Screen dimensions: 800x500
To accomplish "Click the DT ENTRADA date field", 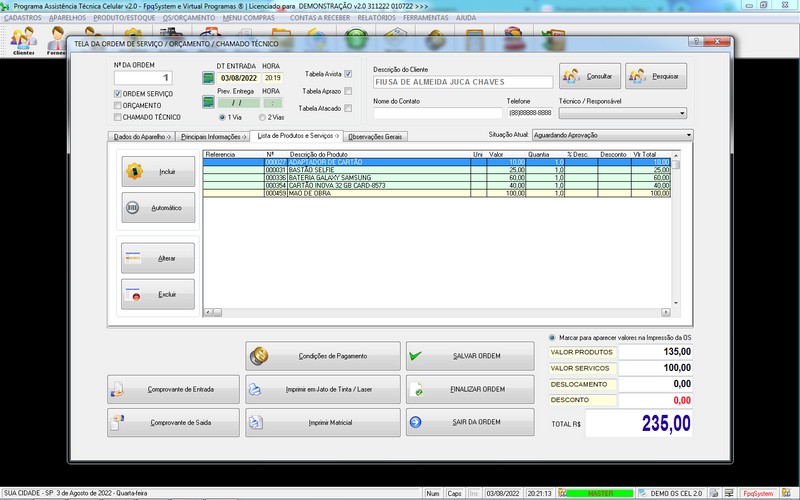I will pos(239,78).
